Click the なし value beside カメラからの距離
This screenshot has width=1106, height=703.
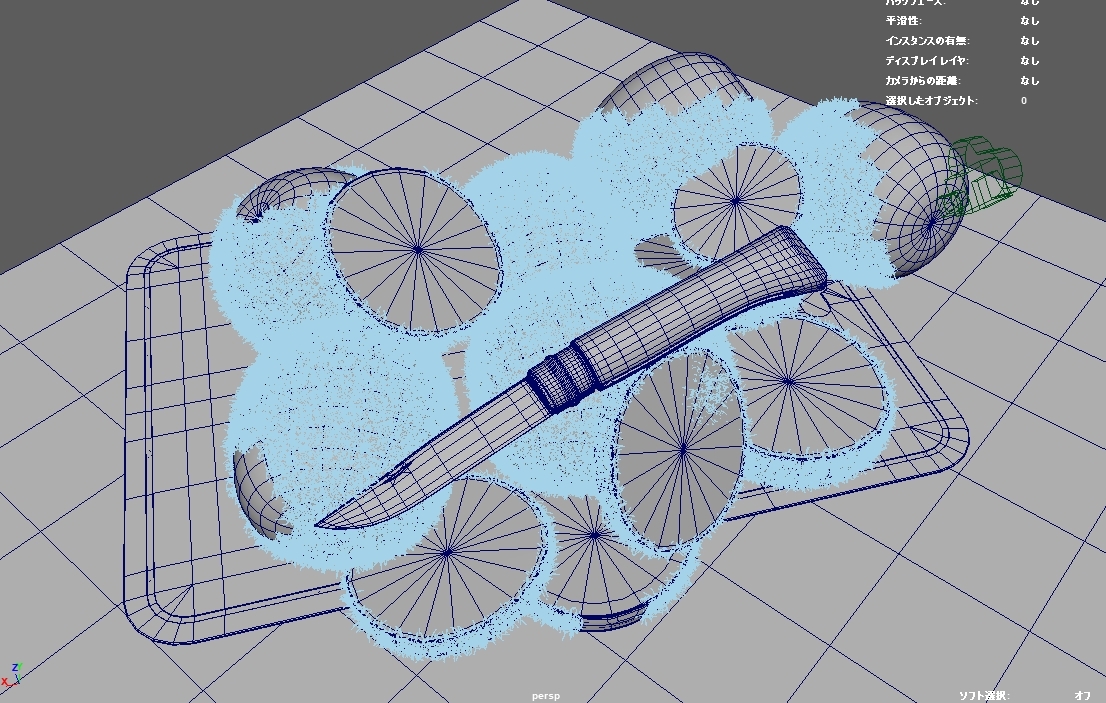point(1030,80)
